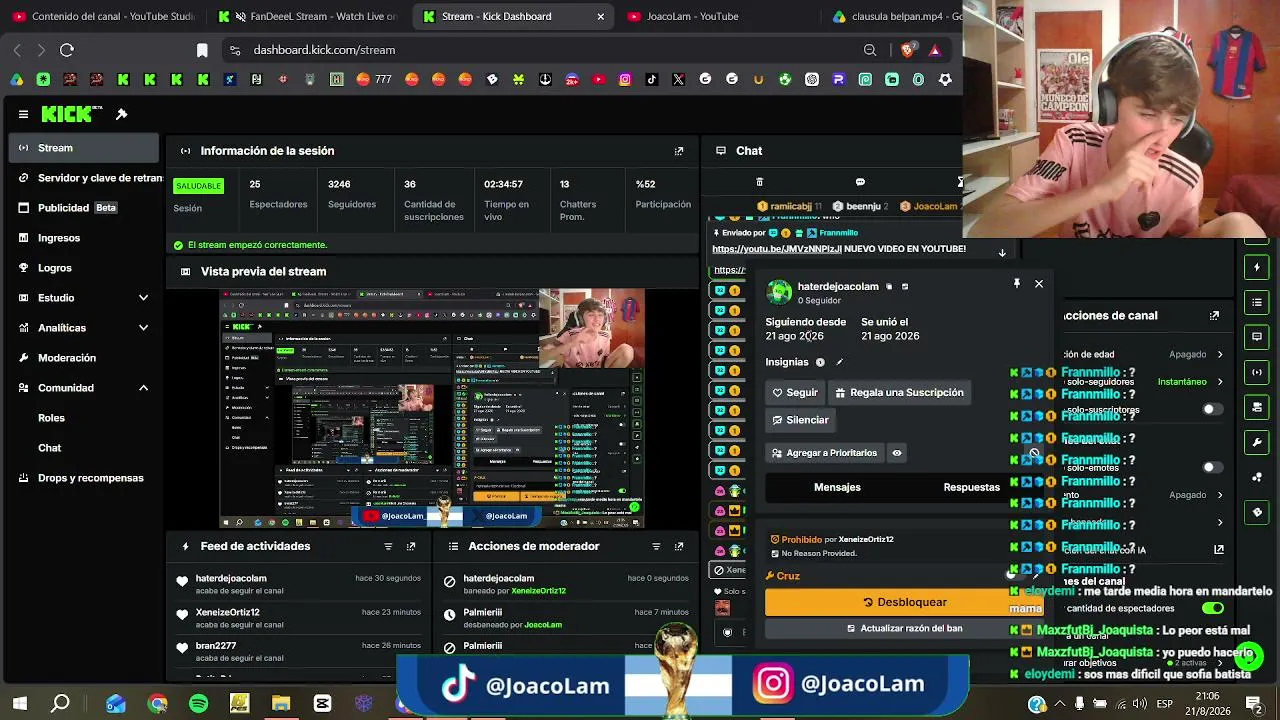The image size is (1280, 720).
Task: Click the list icon in right rail
Action: tap(1257, 302)
